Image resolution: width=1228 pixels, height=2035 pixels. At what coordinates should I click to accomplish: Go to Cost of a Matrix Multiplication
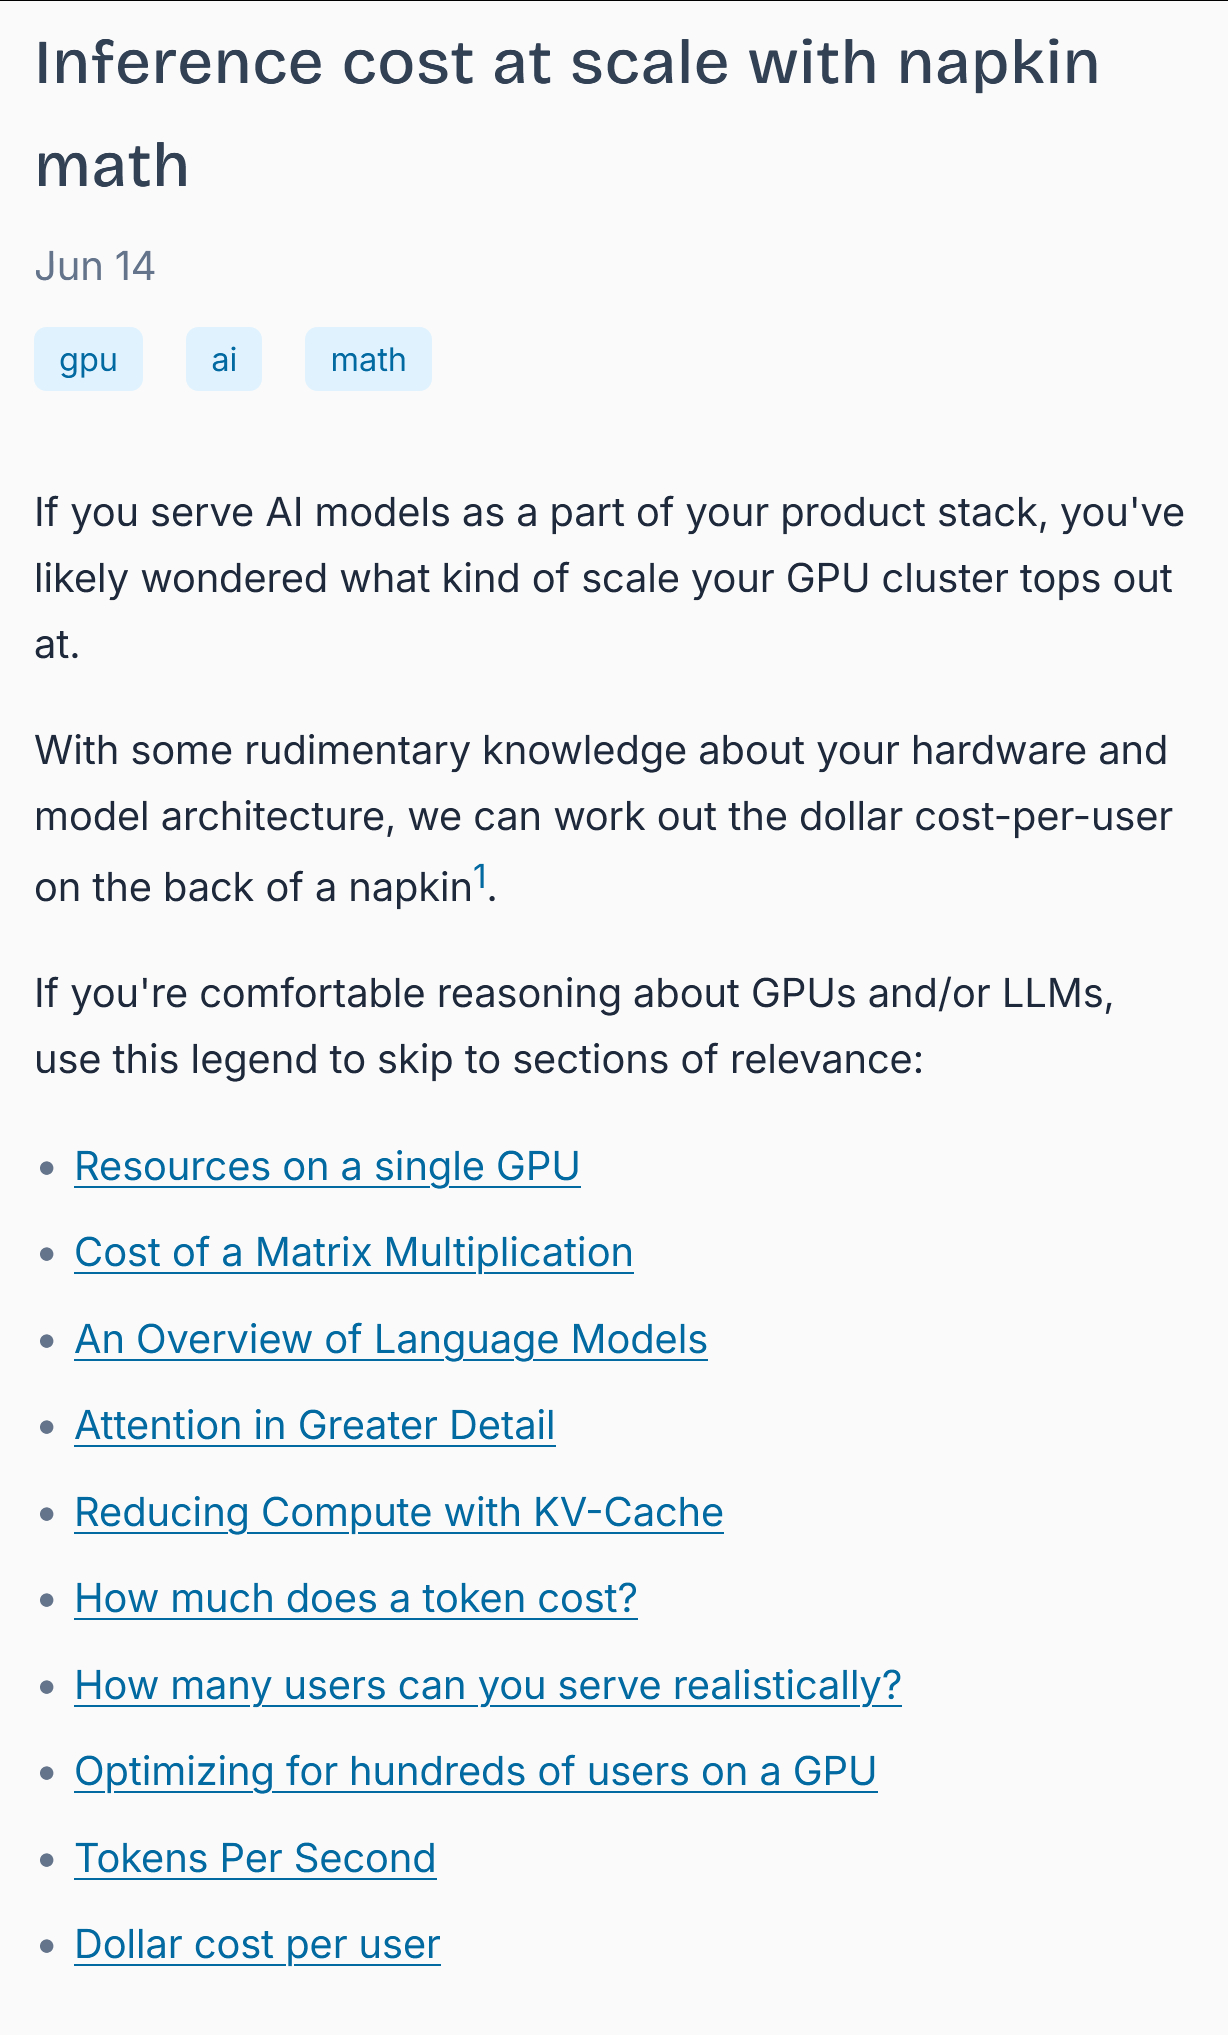(354, 1253)
